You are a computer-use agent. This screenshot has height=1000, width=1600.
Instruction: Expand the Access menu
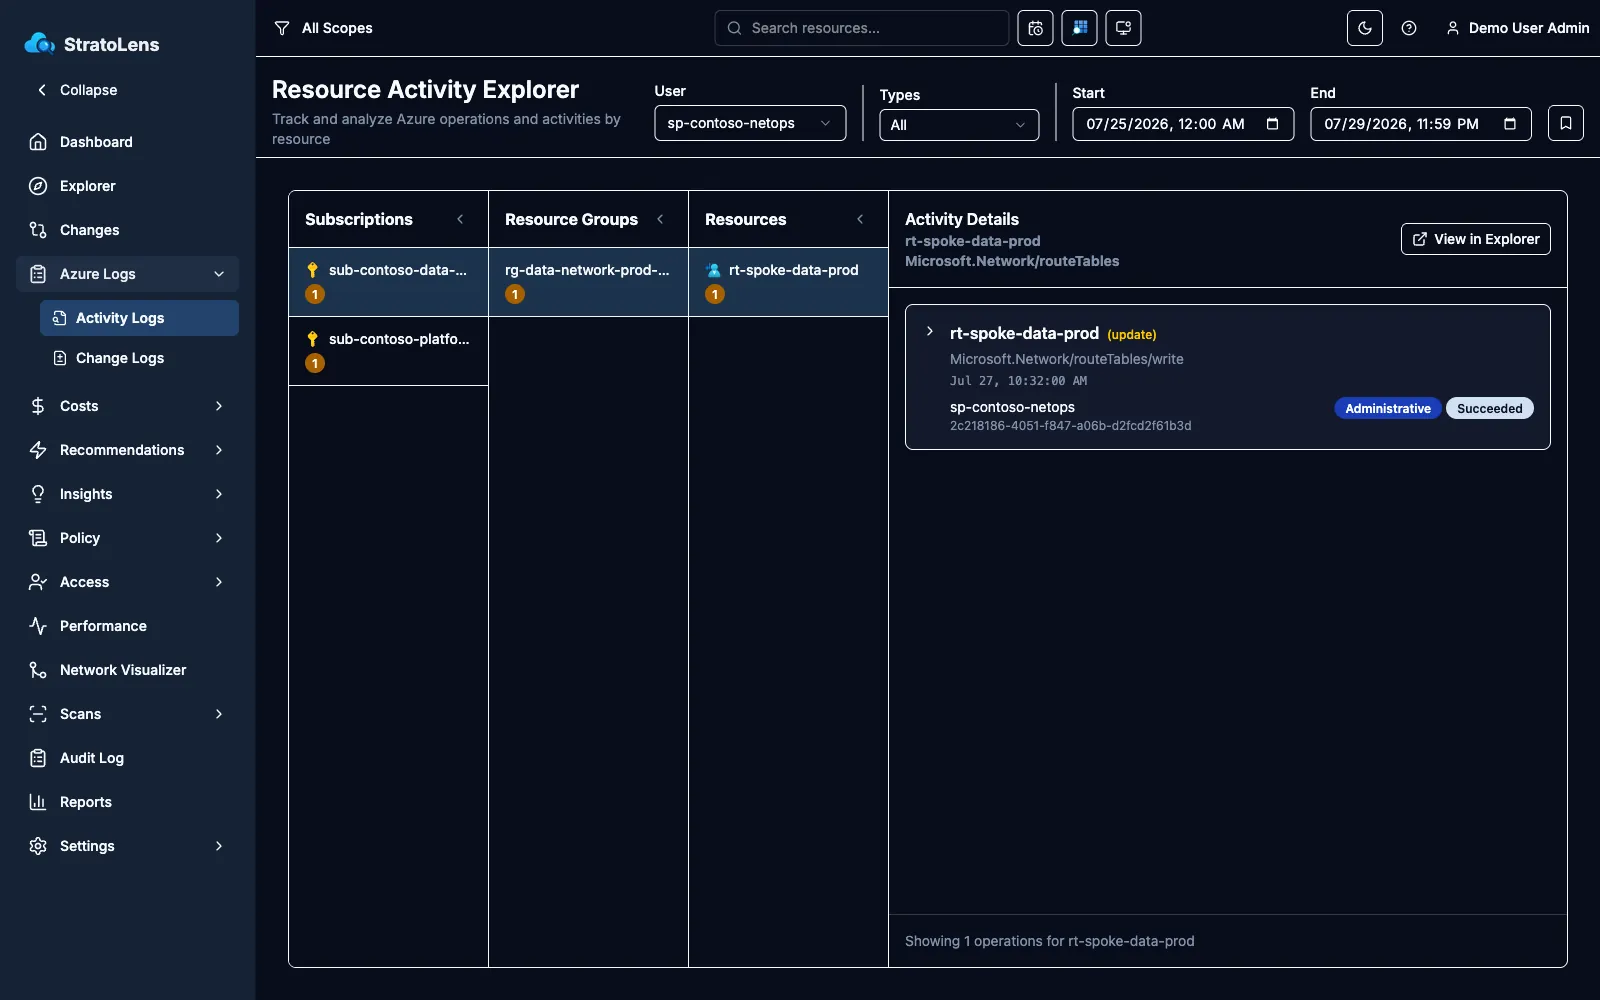coord(127,582)
